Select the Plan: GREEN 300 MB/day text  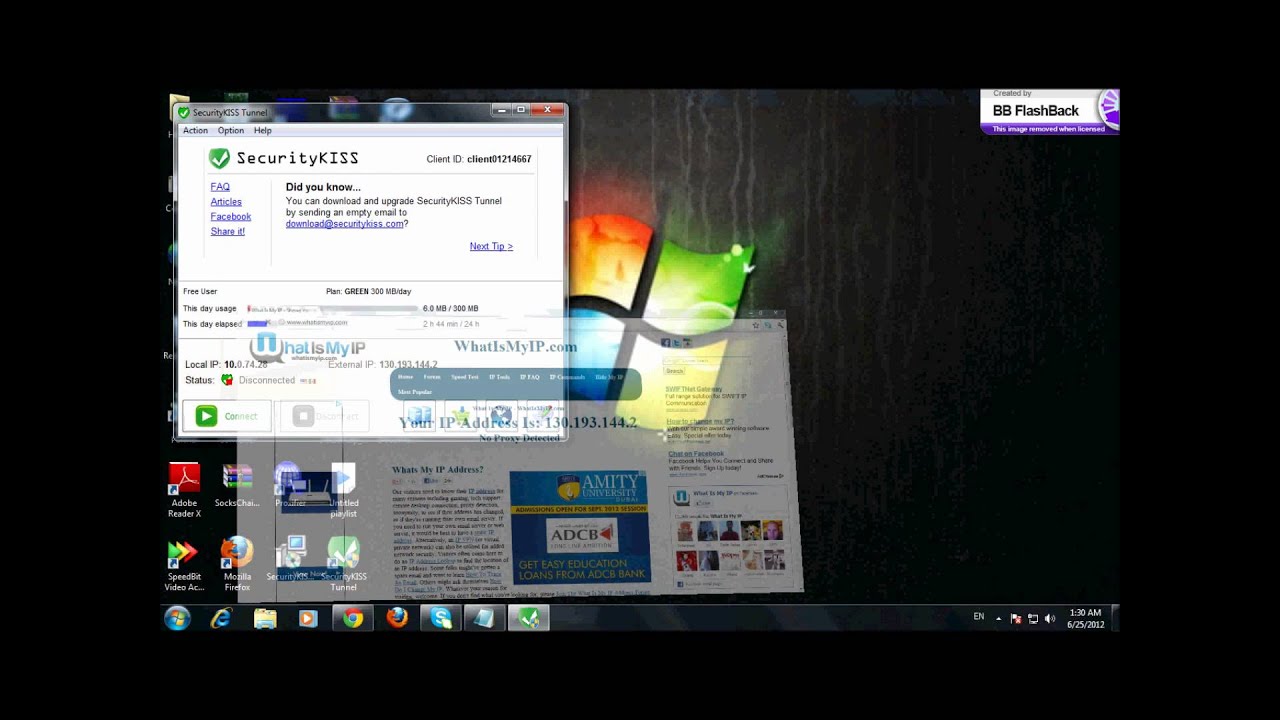[x=368, y=291]
